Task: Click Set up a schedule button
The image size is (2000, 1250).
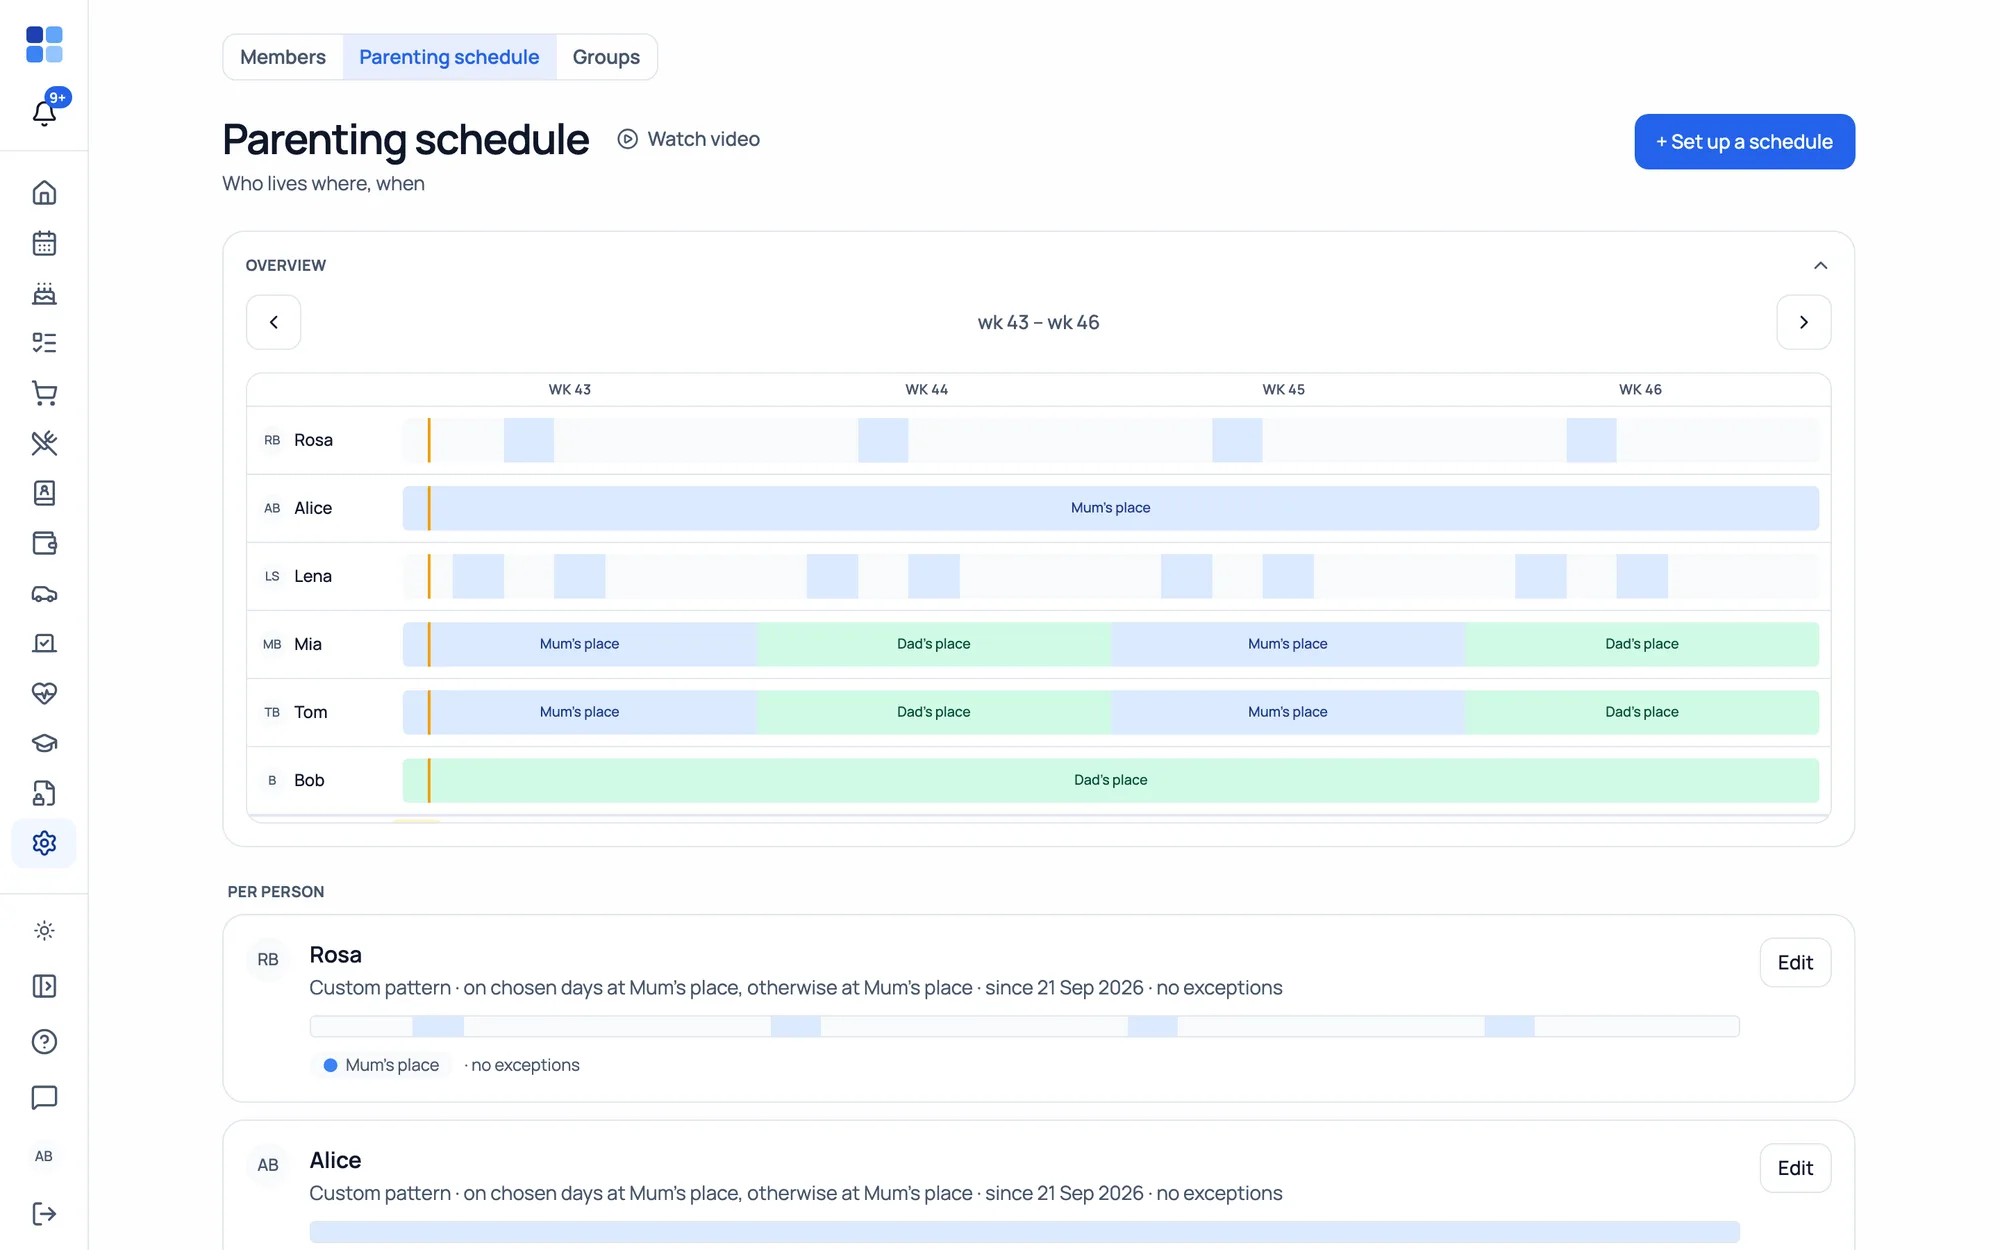Action: pos(1744,142)
